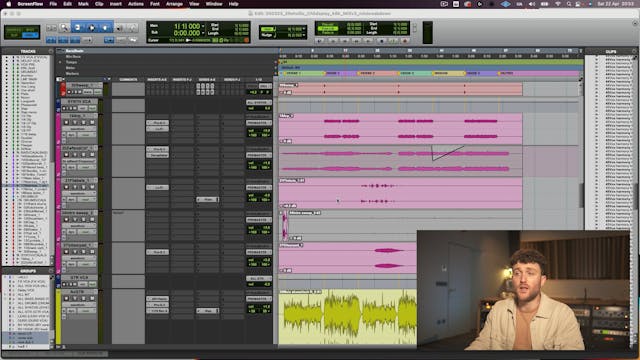
Task: Open the edit window view selector icon
Action: pos(60,79)
